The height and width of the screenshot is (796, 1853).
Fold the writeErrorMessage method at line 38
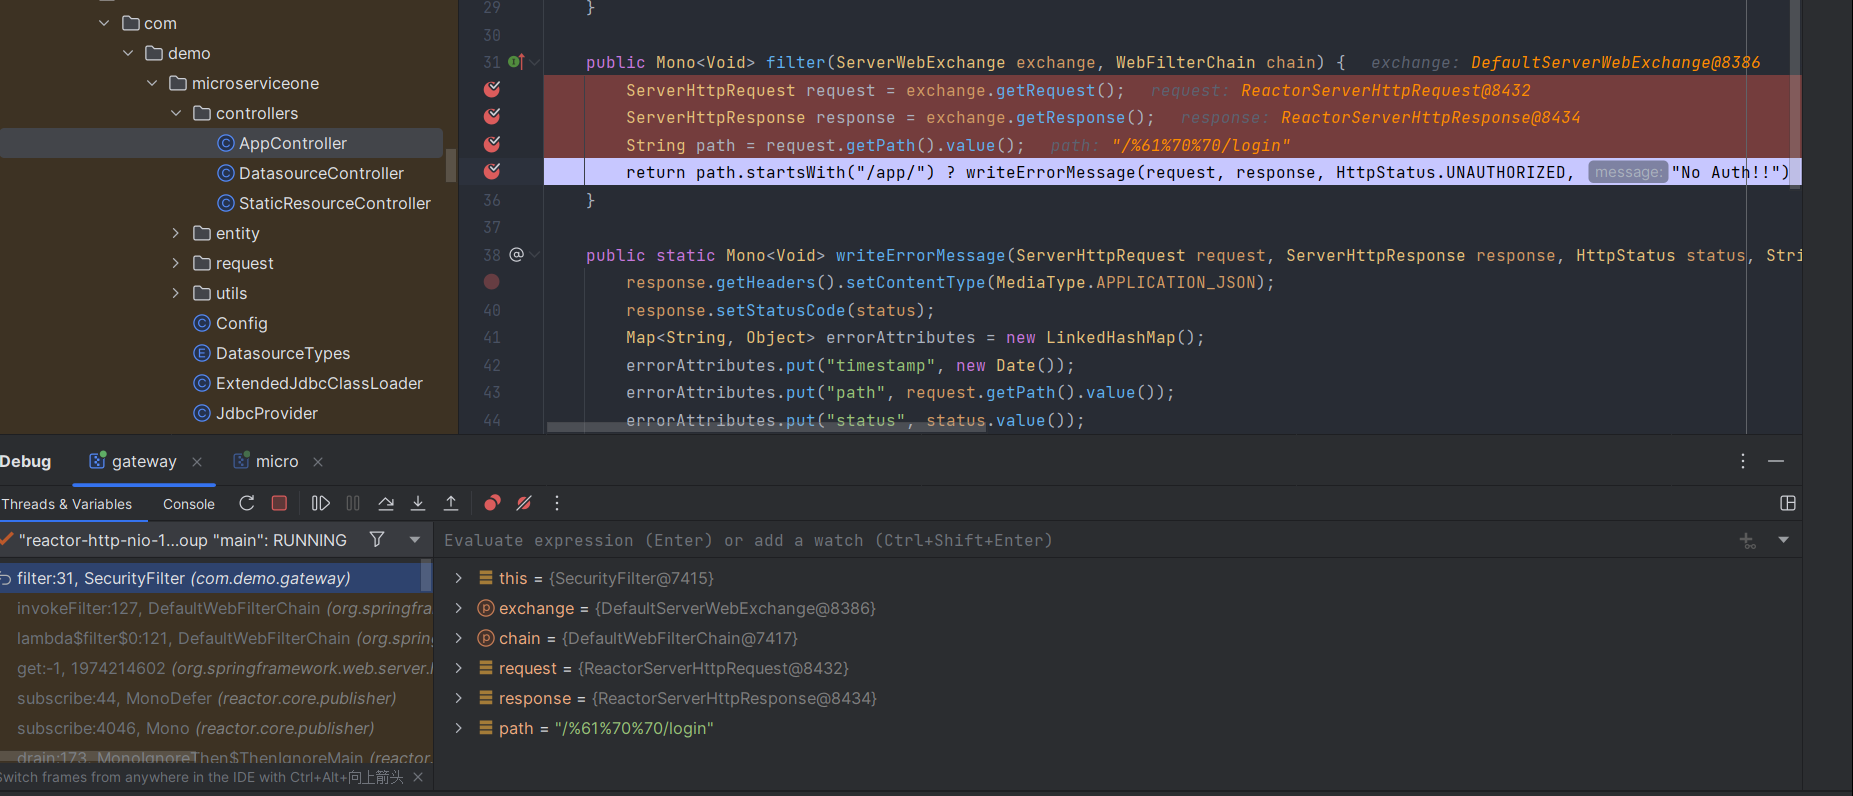point(536,255)
